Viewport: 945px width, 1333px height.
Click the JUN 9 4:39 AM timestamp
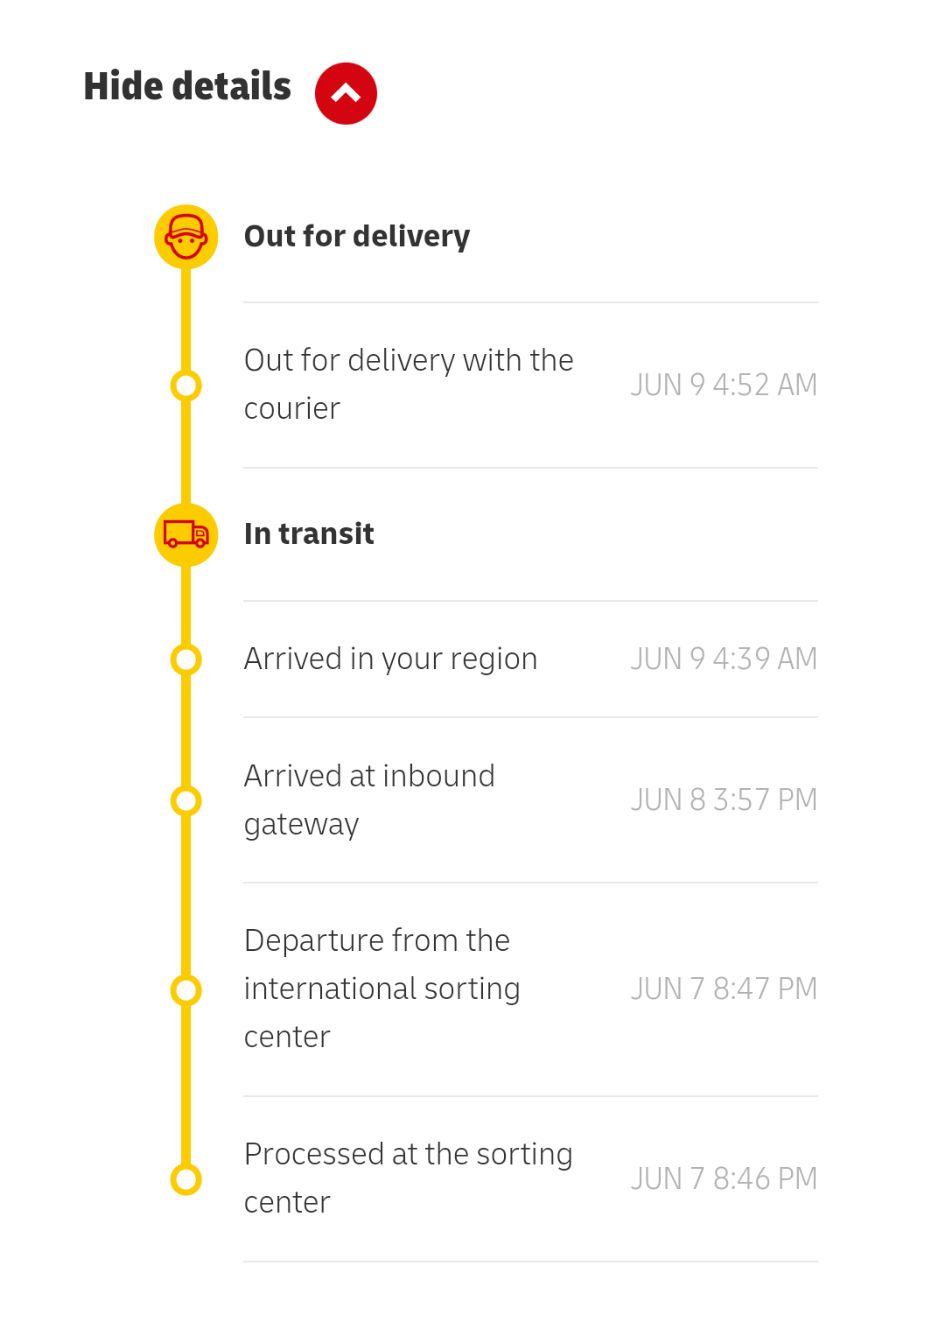tap(724, 659)
